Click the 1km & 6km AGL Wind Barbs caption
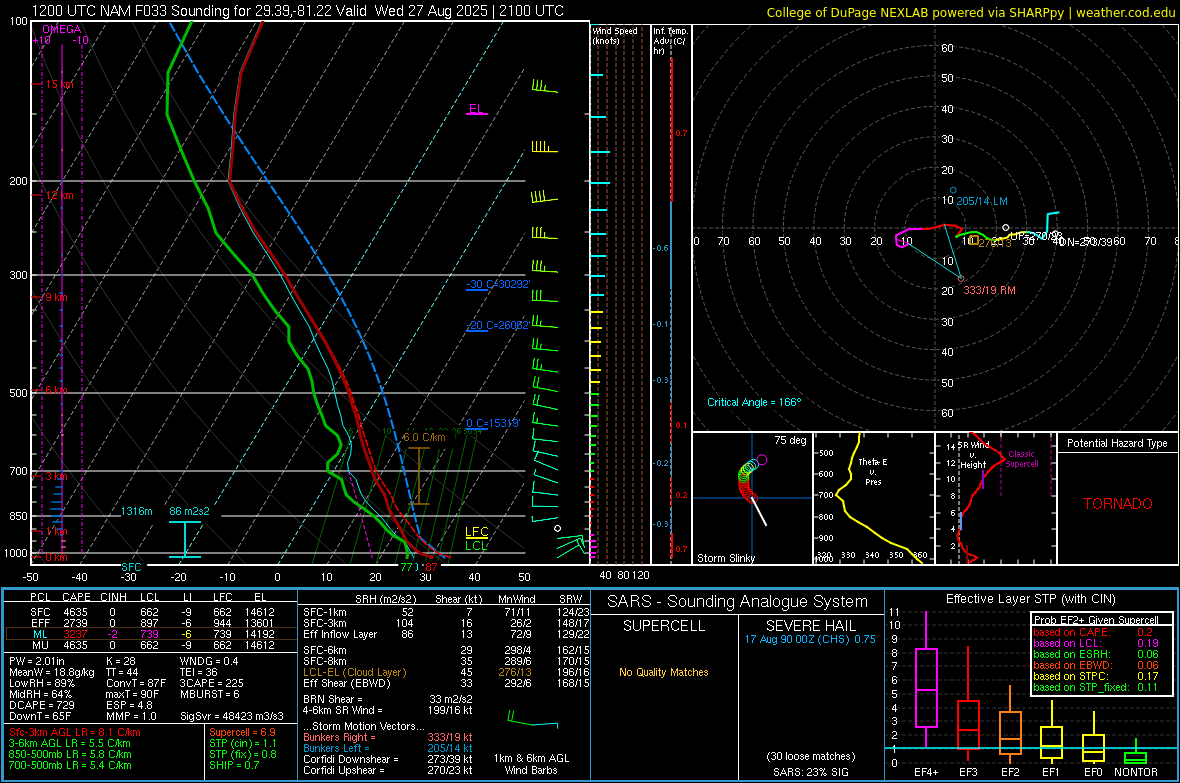Image resolution: width=1180 pixels, height=783 pixels. (531, 764)
